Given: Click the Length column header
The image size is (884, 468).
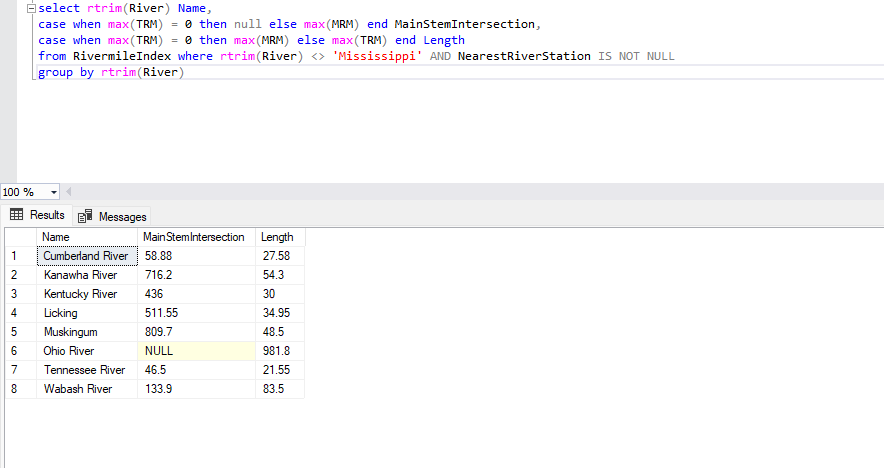Looking at the screenshot, I should pos(280,237).
